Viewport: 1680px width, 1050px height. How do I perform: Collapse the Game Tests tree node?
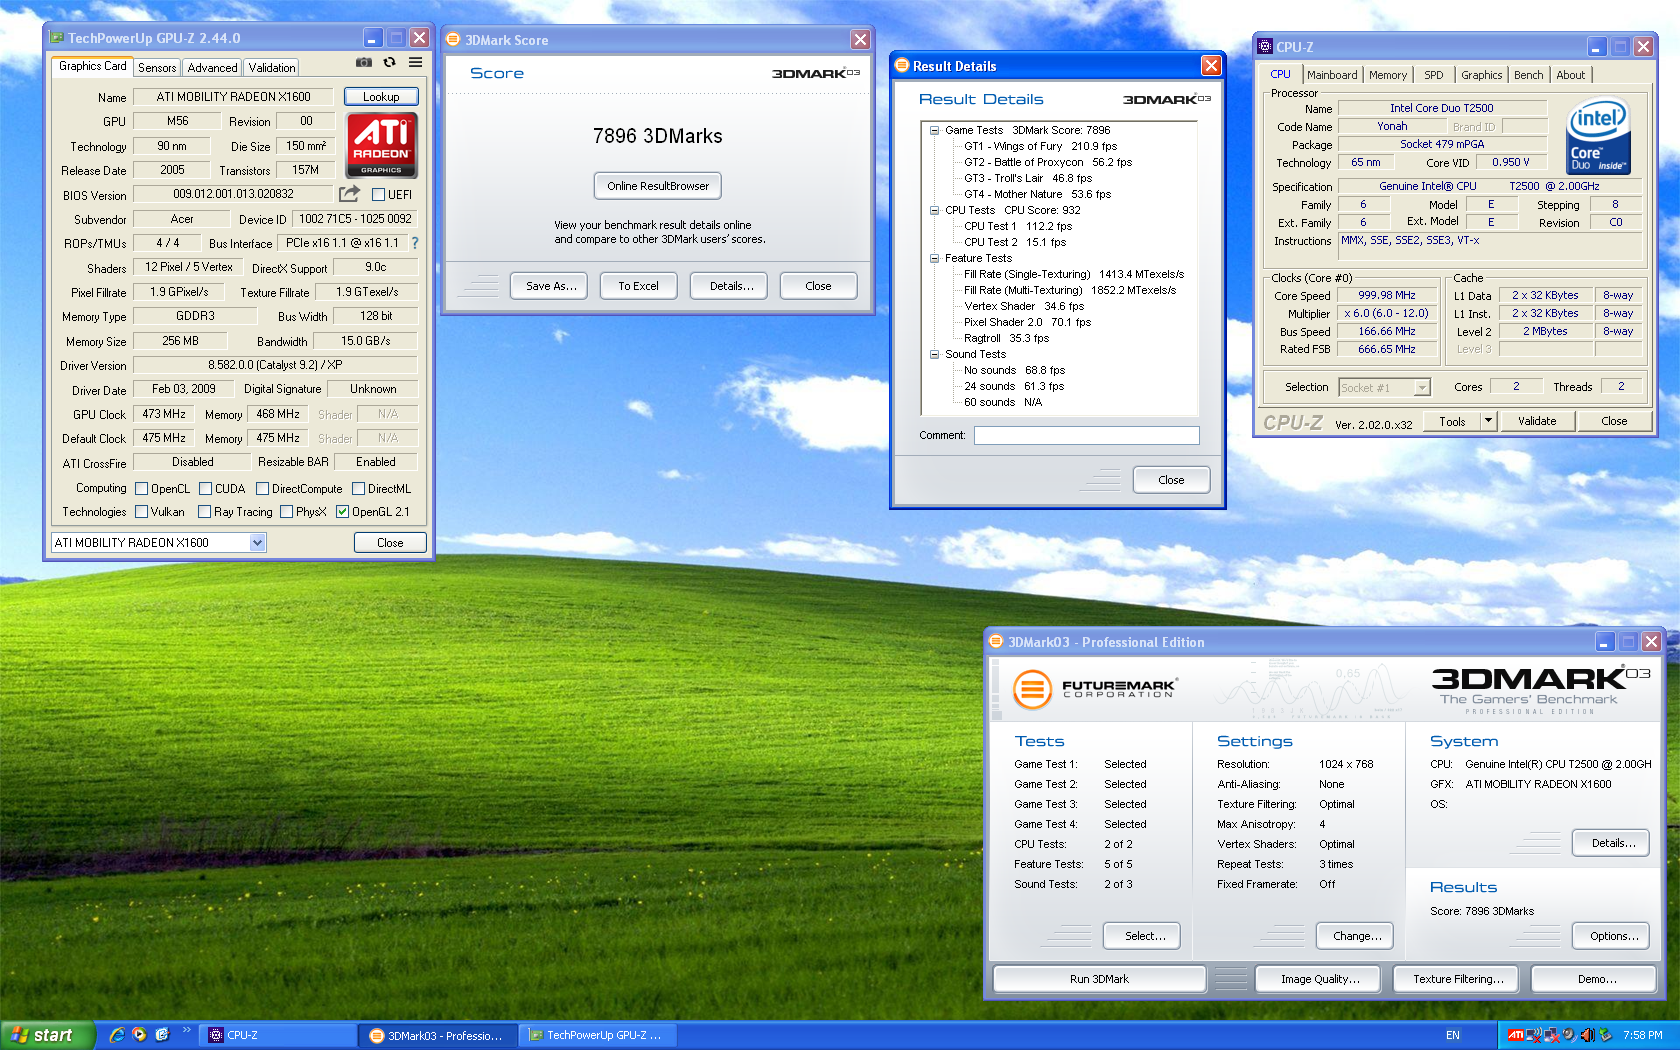tap(934, 130)
